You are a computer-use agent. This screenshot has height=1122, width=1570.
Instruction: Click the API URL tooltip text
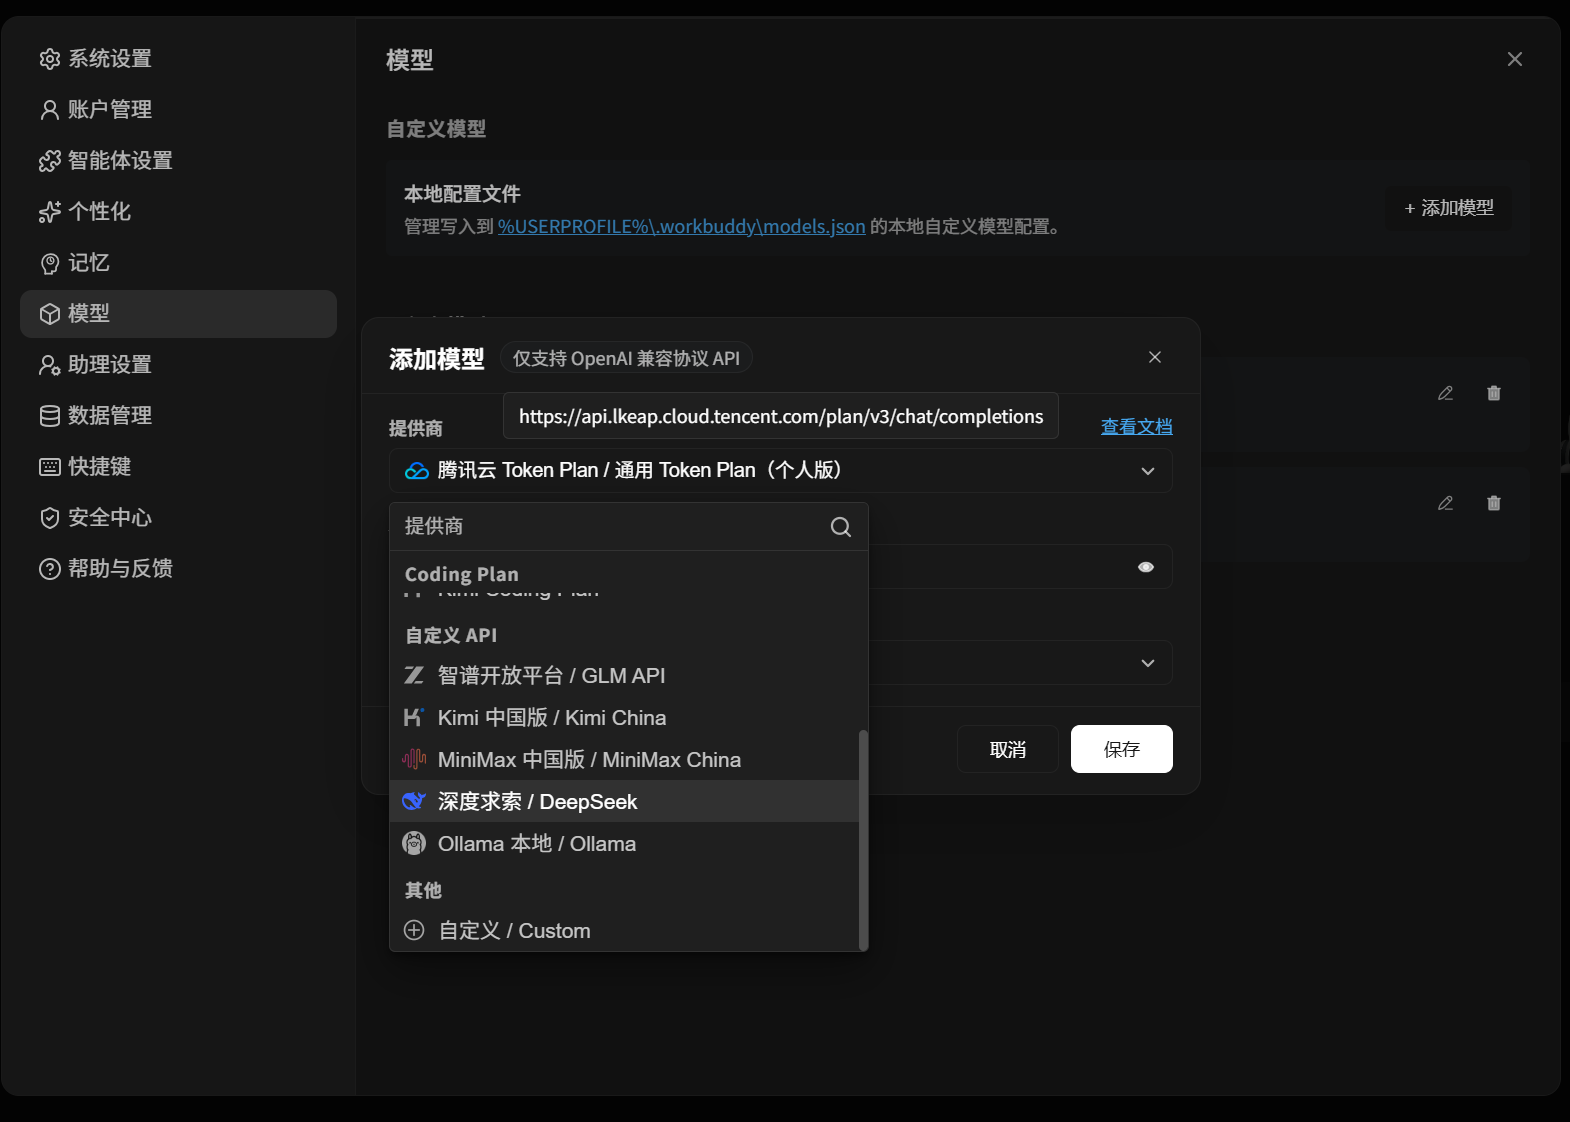781,416
